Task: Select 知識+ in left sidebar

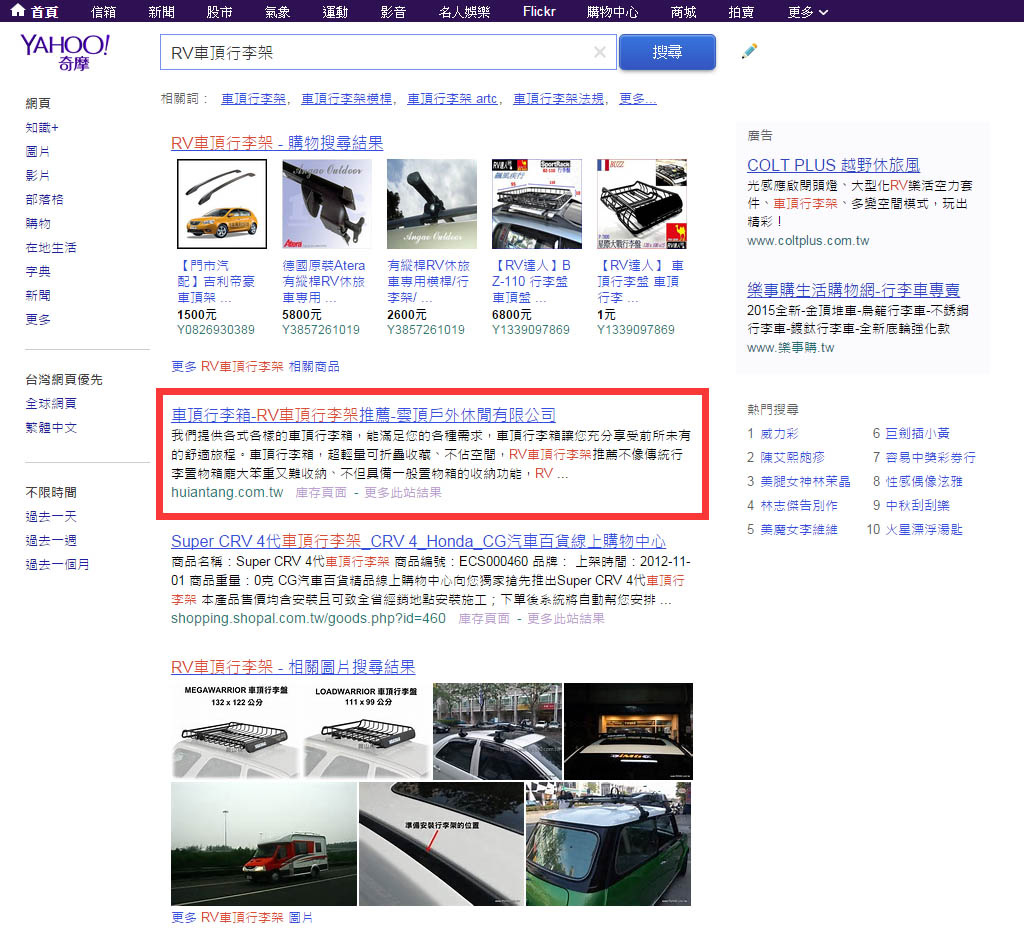Action: pos(42,127)
